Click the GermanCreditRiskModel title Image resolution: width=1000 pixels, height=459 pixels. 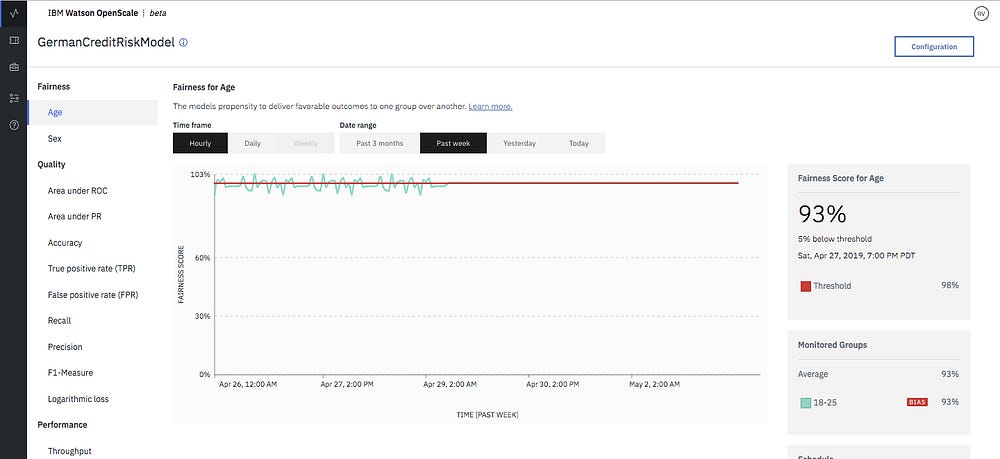click(106, 43)
